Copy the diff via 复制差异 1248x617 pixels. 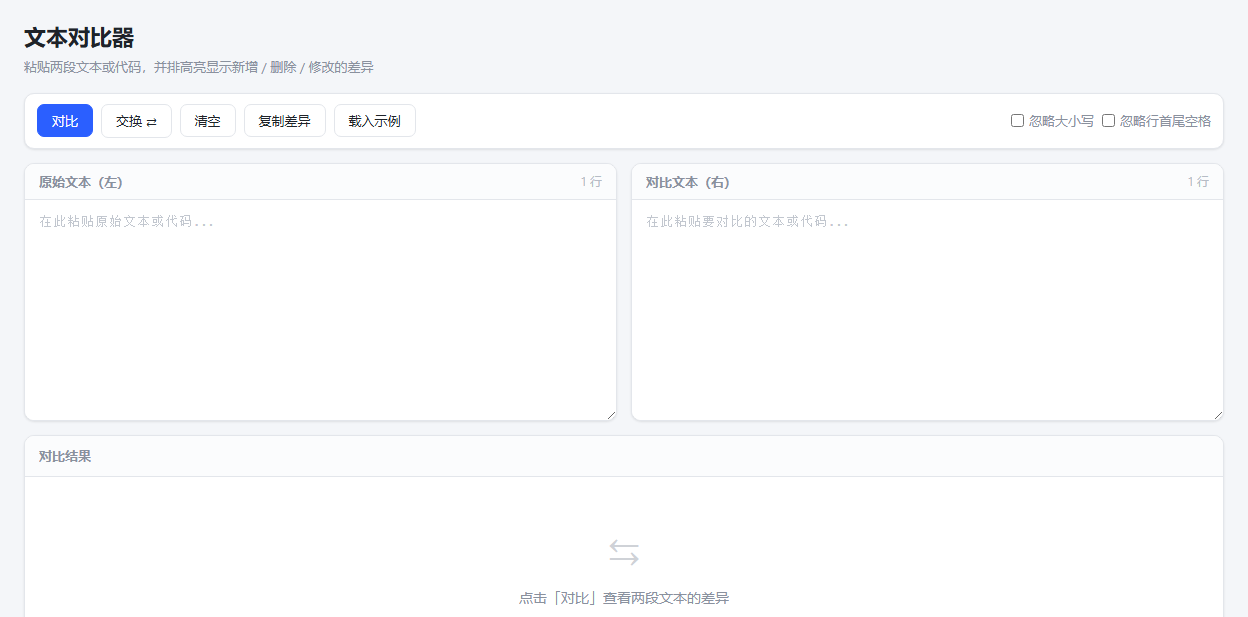(285, 121)
